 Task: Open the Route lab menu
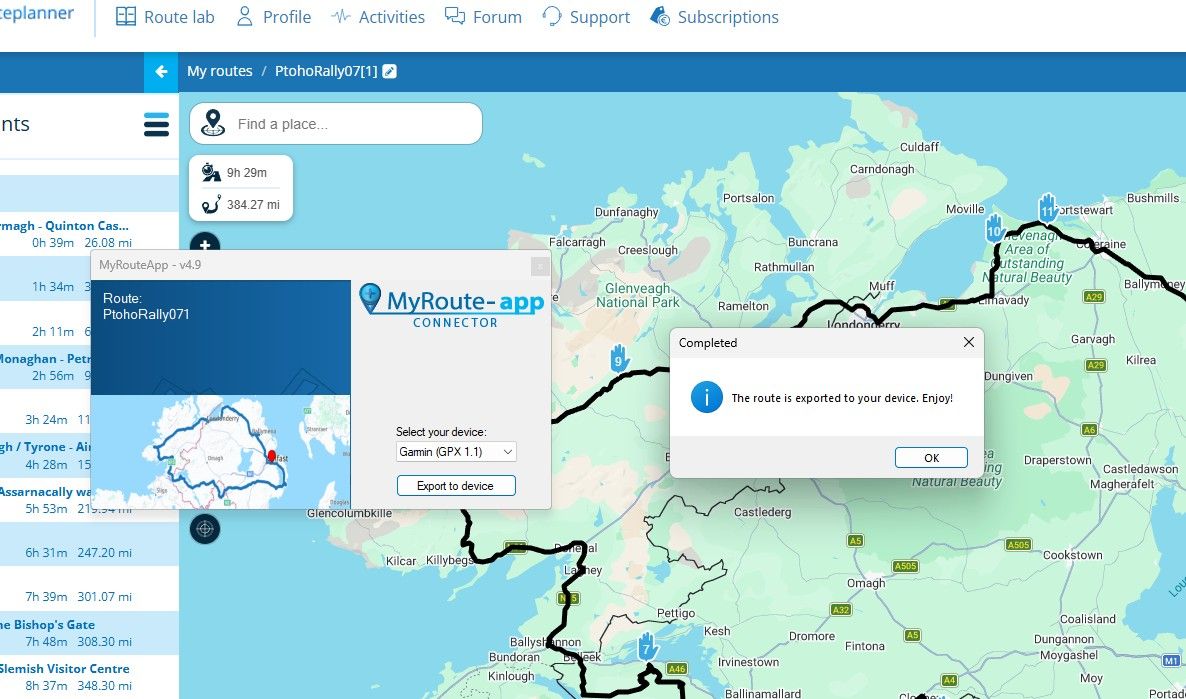(x=165, y=17)
